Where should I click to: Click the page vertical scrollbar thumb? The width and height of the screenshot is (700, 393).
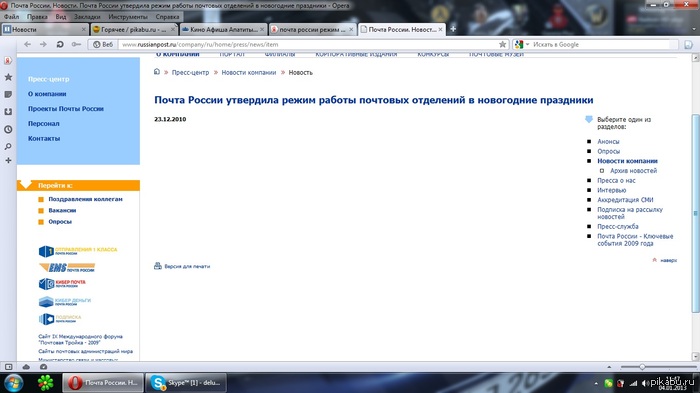(x=695, y=213)
